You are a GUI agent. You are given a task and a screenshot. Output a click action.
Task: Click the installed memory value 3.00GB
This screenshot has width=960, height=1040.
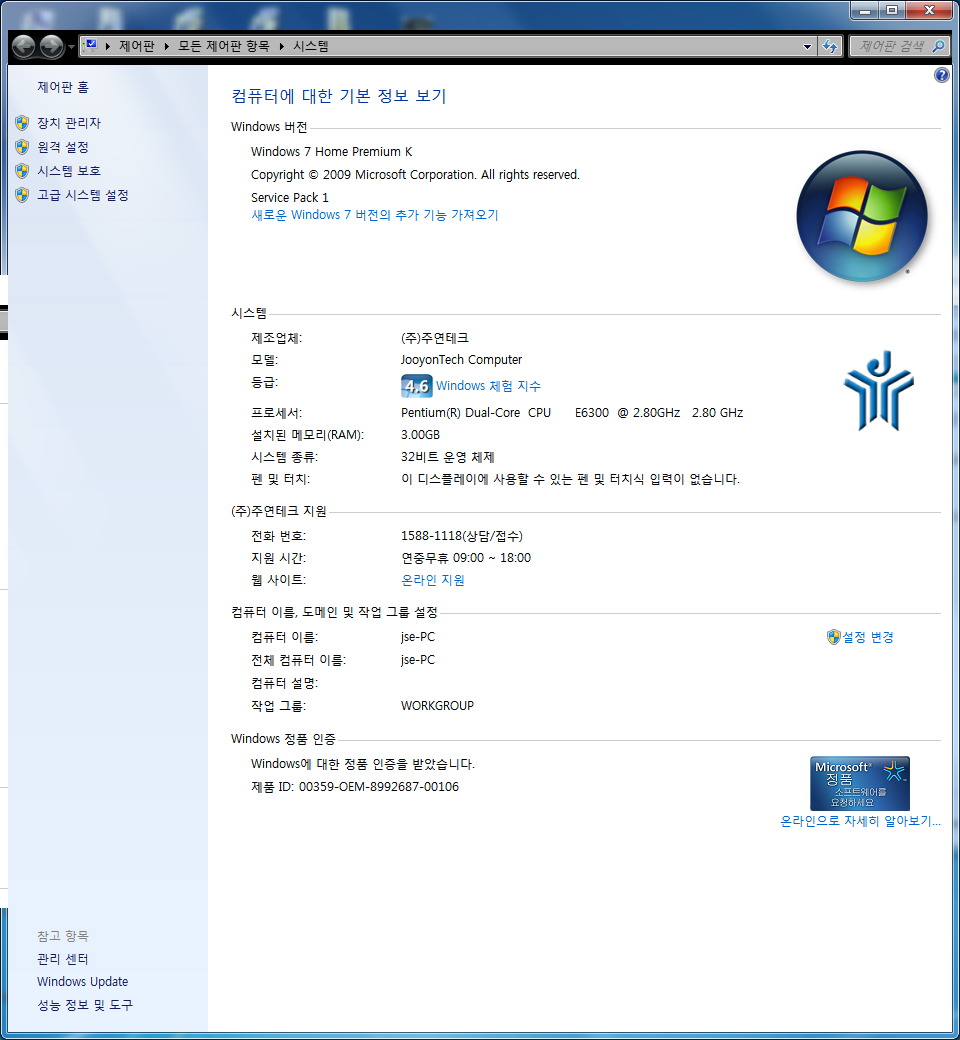(x=421, y=435)
